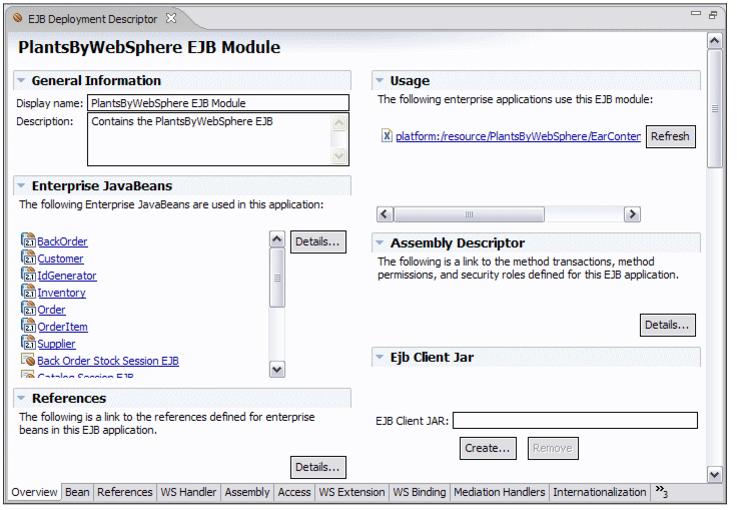This screenshot has height=510, width=737.
Task: Collapse the Assembly Descriptor section
Action: pyautogui.click(x=380, y=243)
